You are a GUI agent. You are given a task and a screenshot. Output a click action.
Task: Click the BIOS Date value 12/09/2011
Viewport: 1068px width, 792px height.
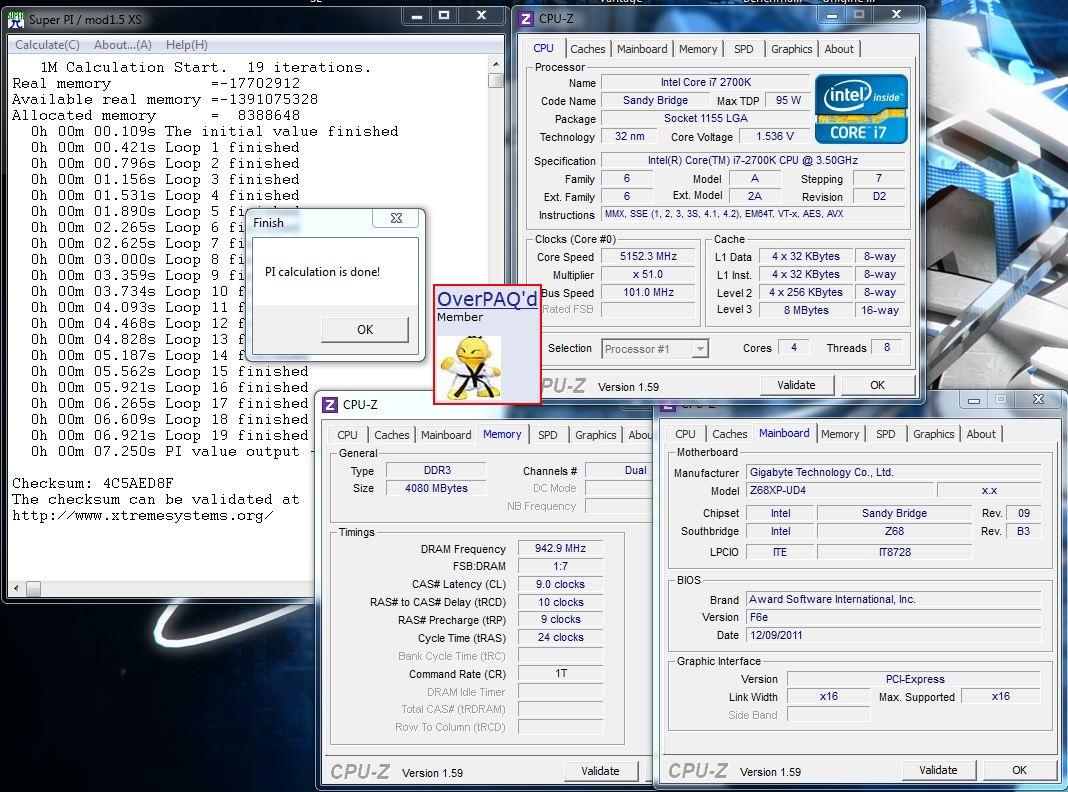coord(894,635)
